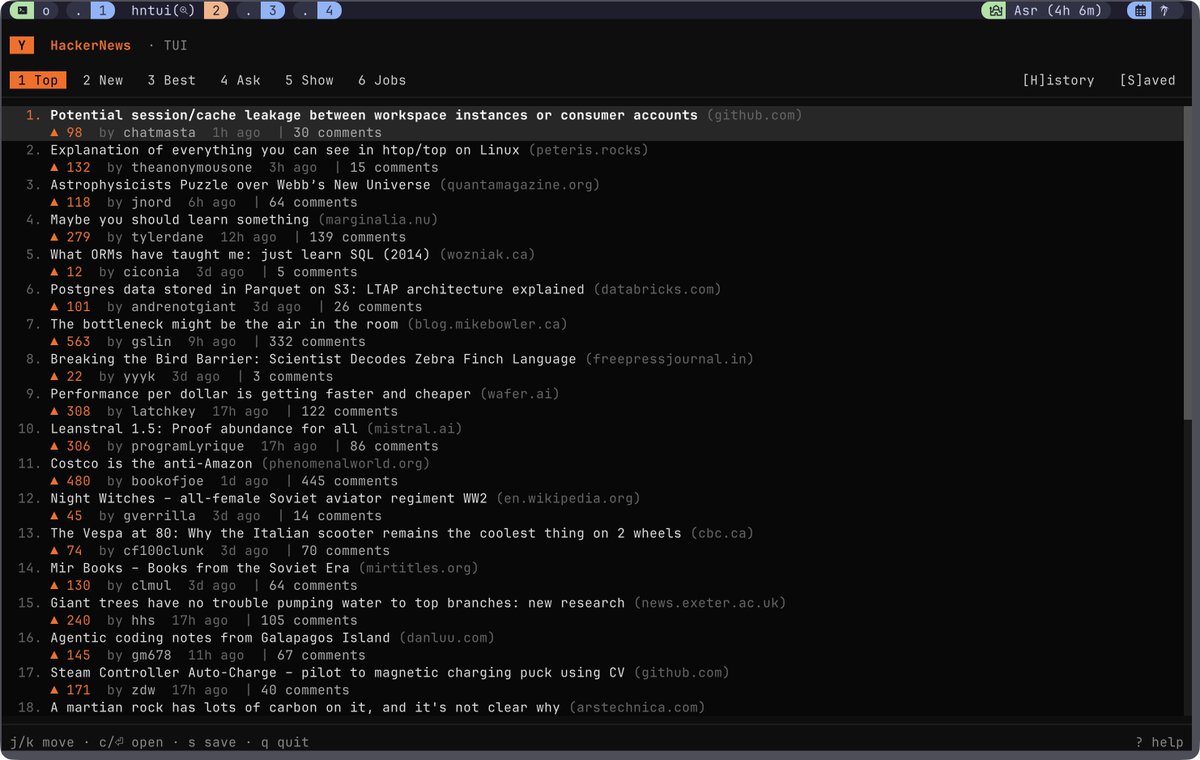This screenshot has width=1200, height=760.
Task: Switch to the 2 New tab
Action: (x=103, y=80)
